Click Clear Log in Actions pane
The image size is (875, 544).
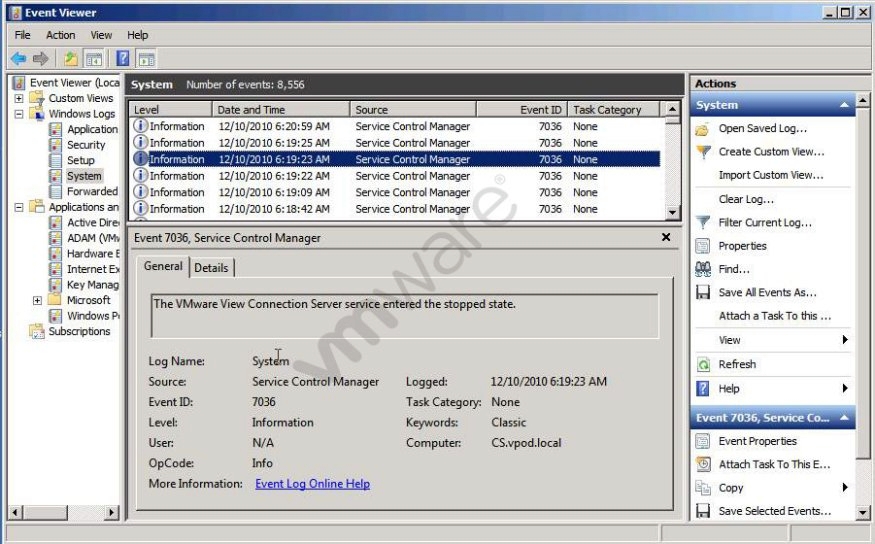(x=746, y=199)
